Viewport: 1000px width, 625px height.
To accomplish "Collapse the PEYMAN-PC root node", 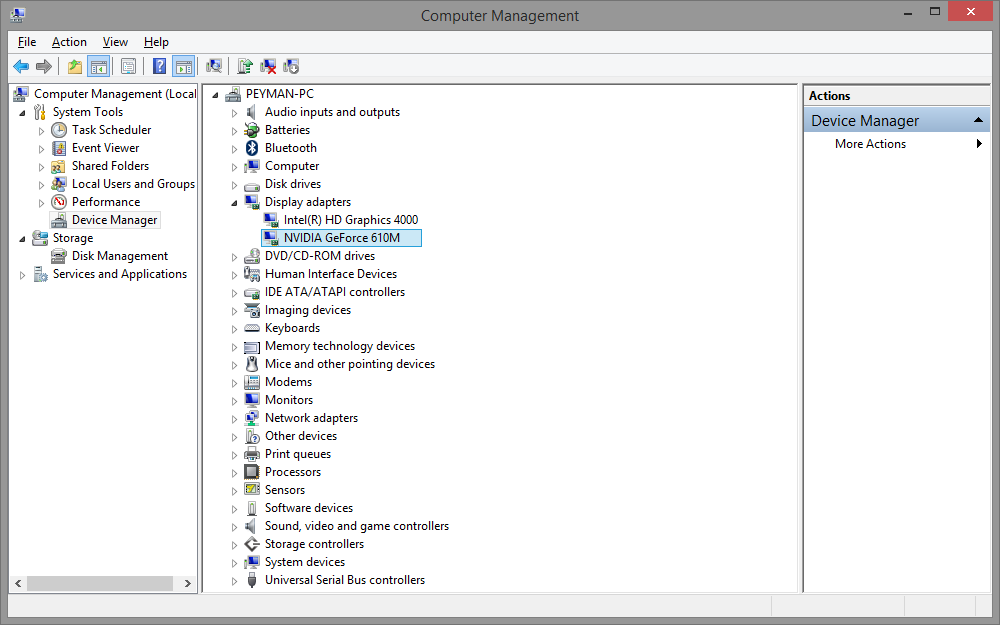I will [215, 95].
